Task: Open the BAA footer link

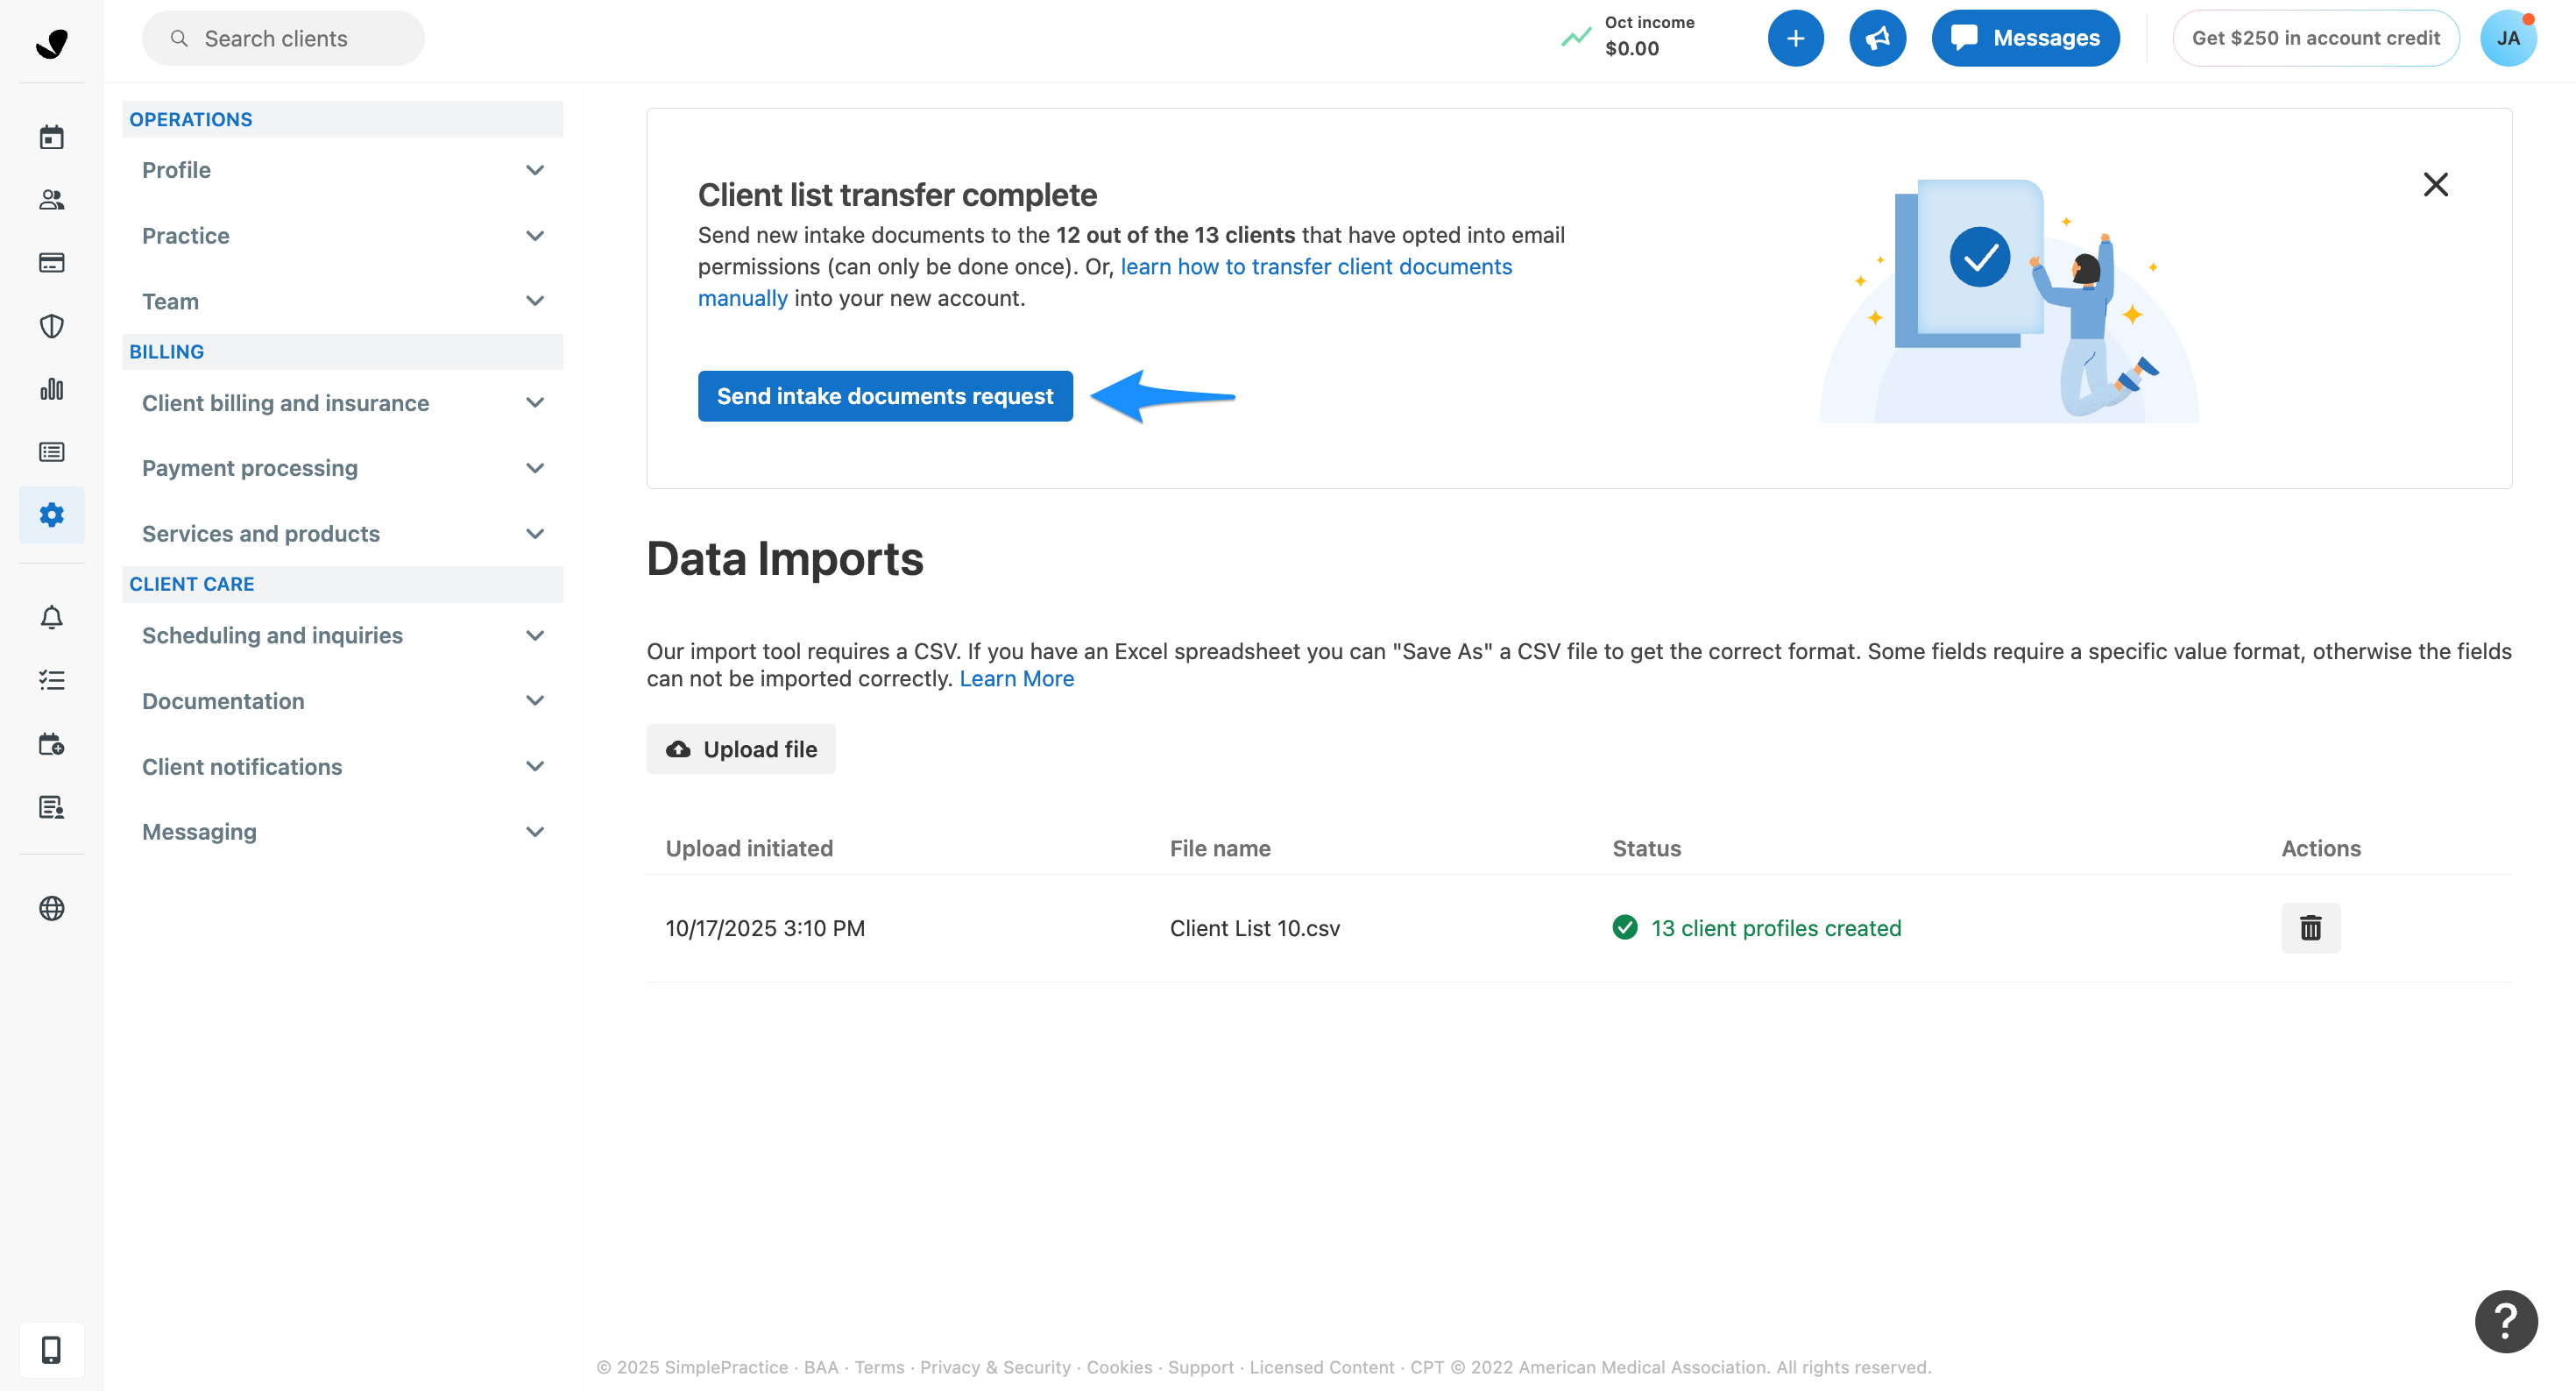Action: (x=820, y=1367)
